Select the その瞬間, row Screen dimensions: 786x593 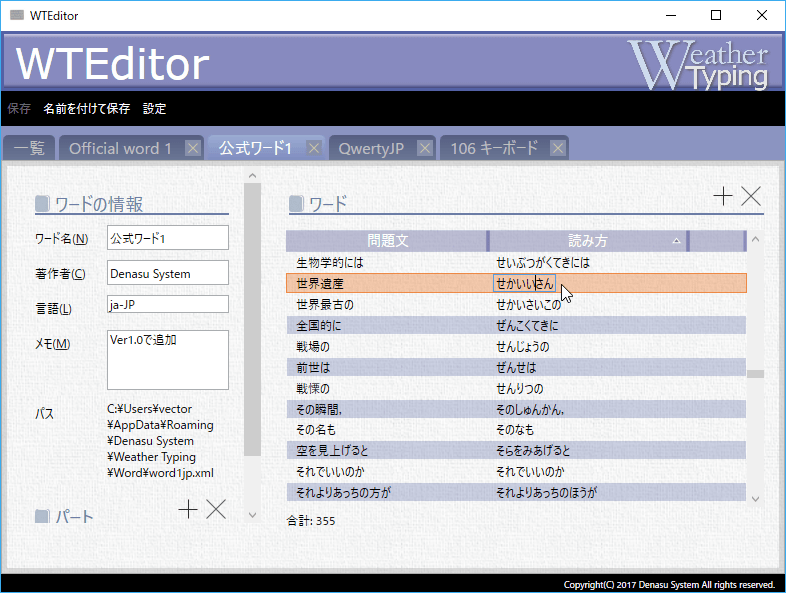tap(516, 410)
